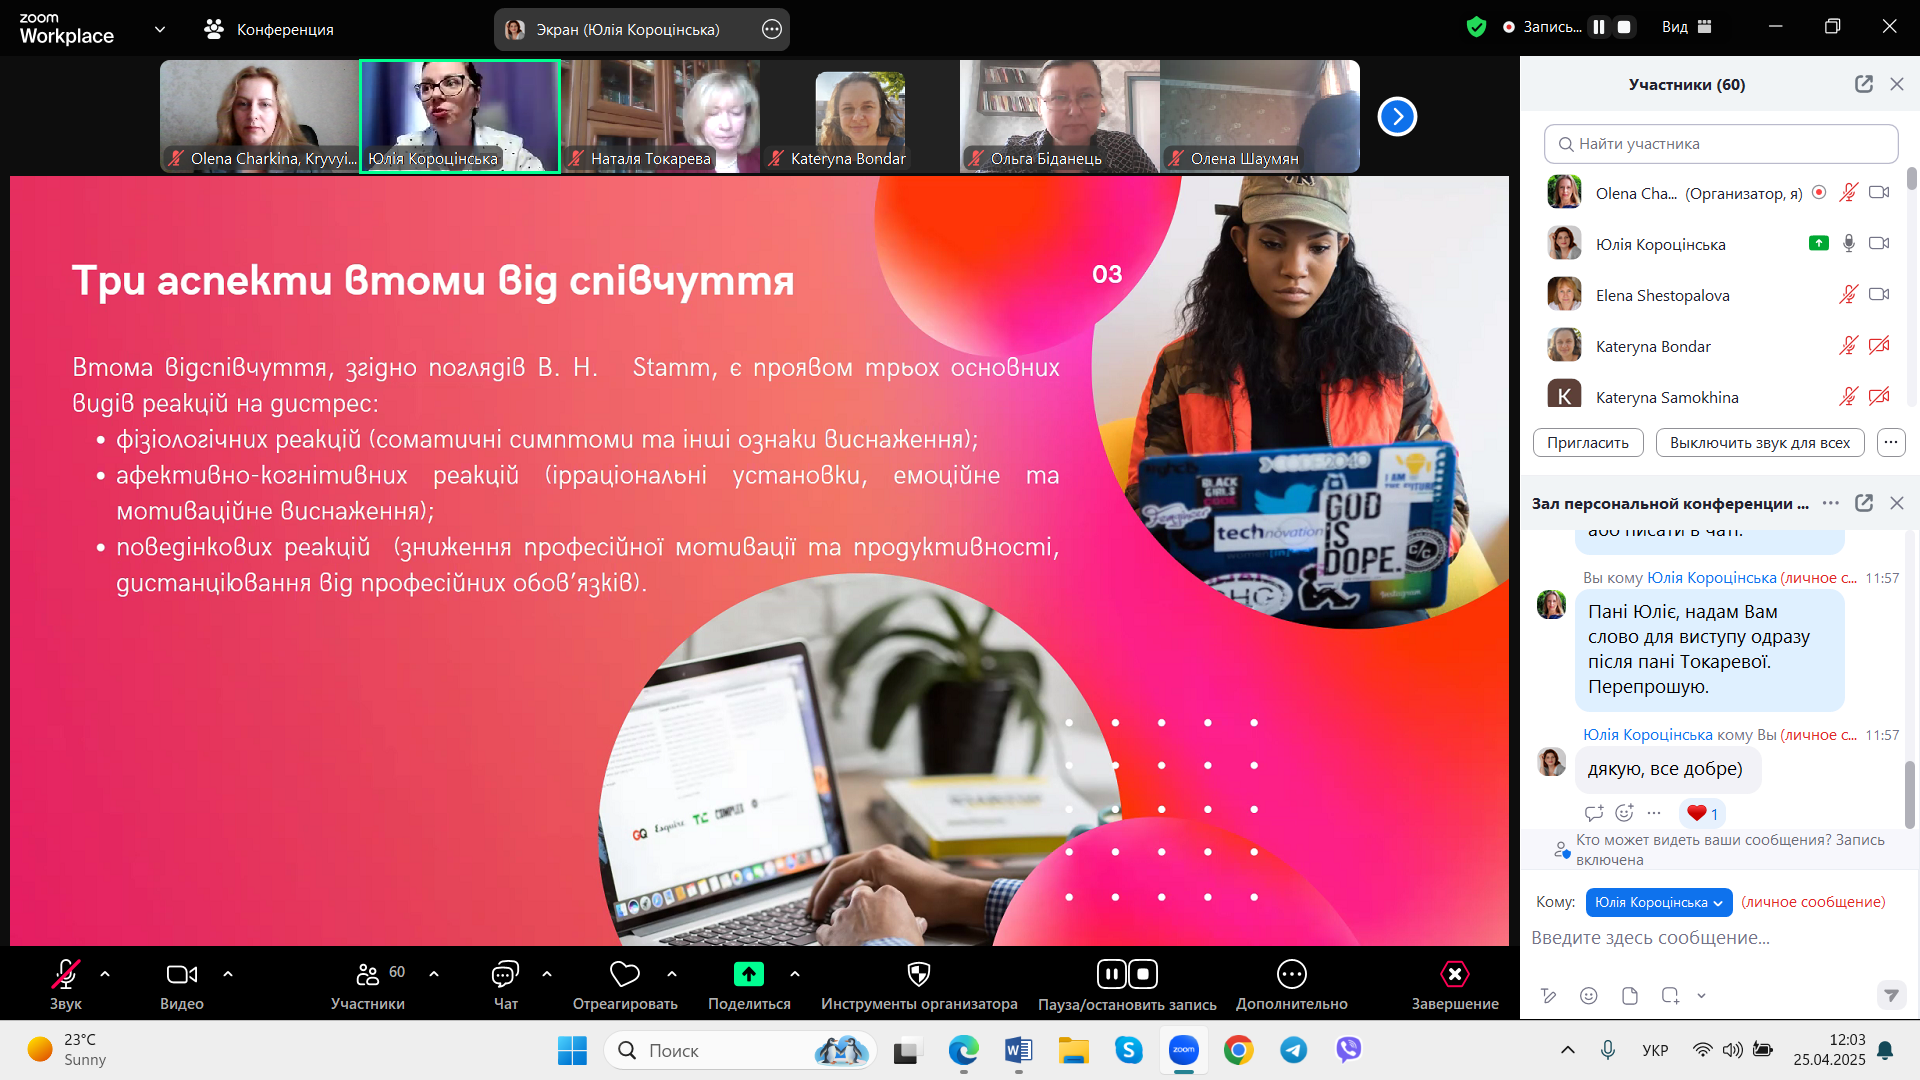Open the Chat bubble icon
Viewport: 1920px width, 1080px height.
point(505,974)
